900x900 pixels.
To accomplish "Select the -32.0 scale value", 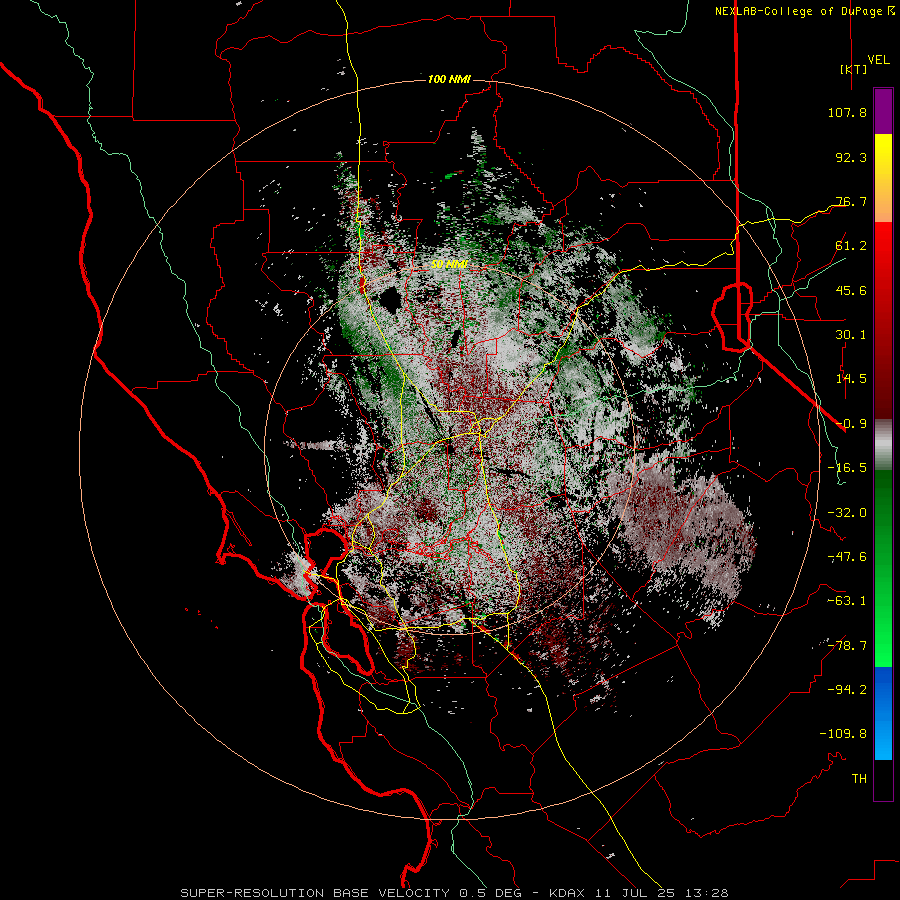I will 847,513.
